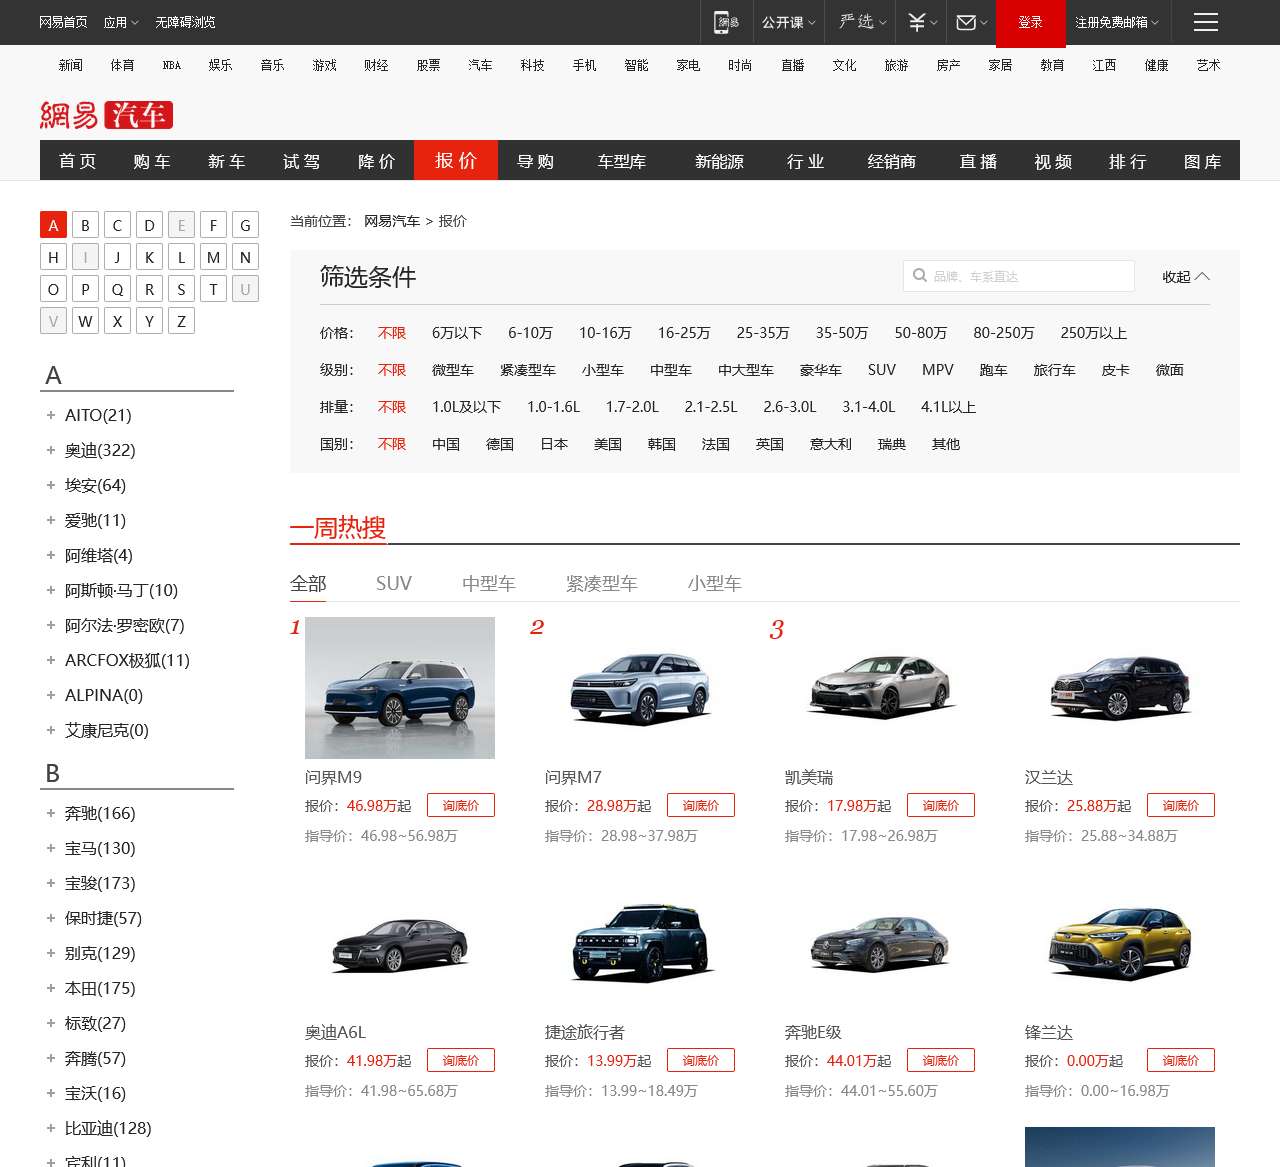Select letter B in the brand index
The height and width of the screenshot is (1167, 1280).
(x=85, y=225)
